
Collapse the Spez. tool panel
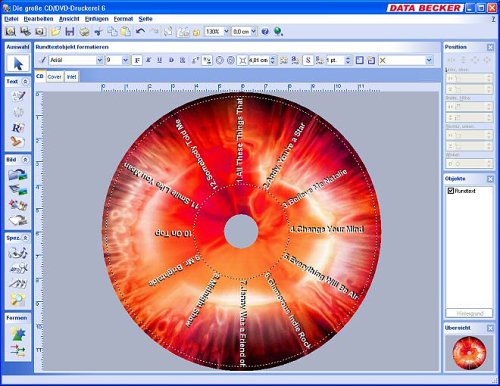tap(25, 238)
